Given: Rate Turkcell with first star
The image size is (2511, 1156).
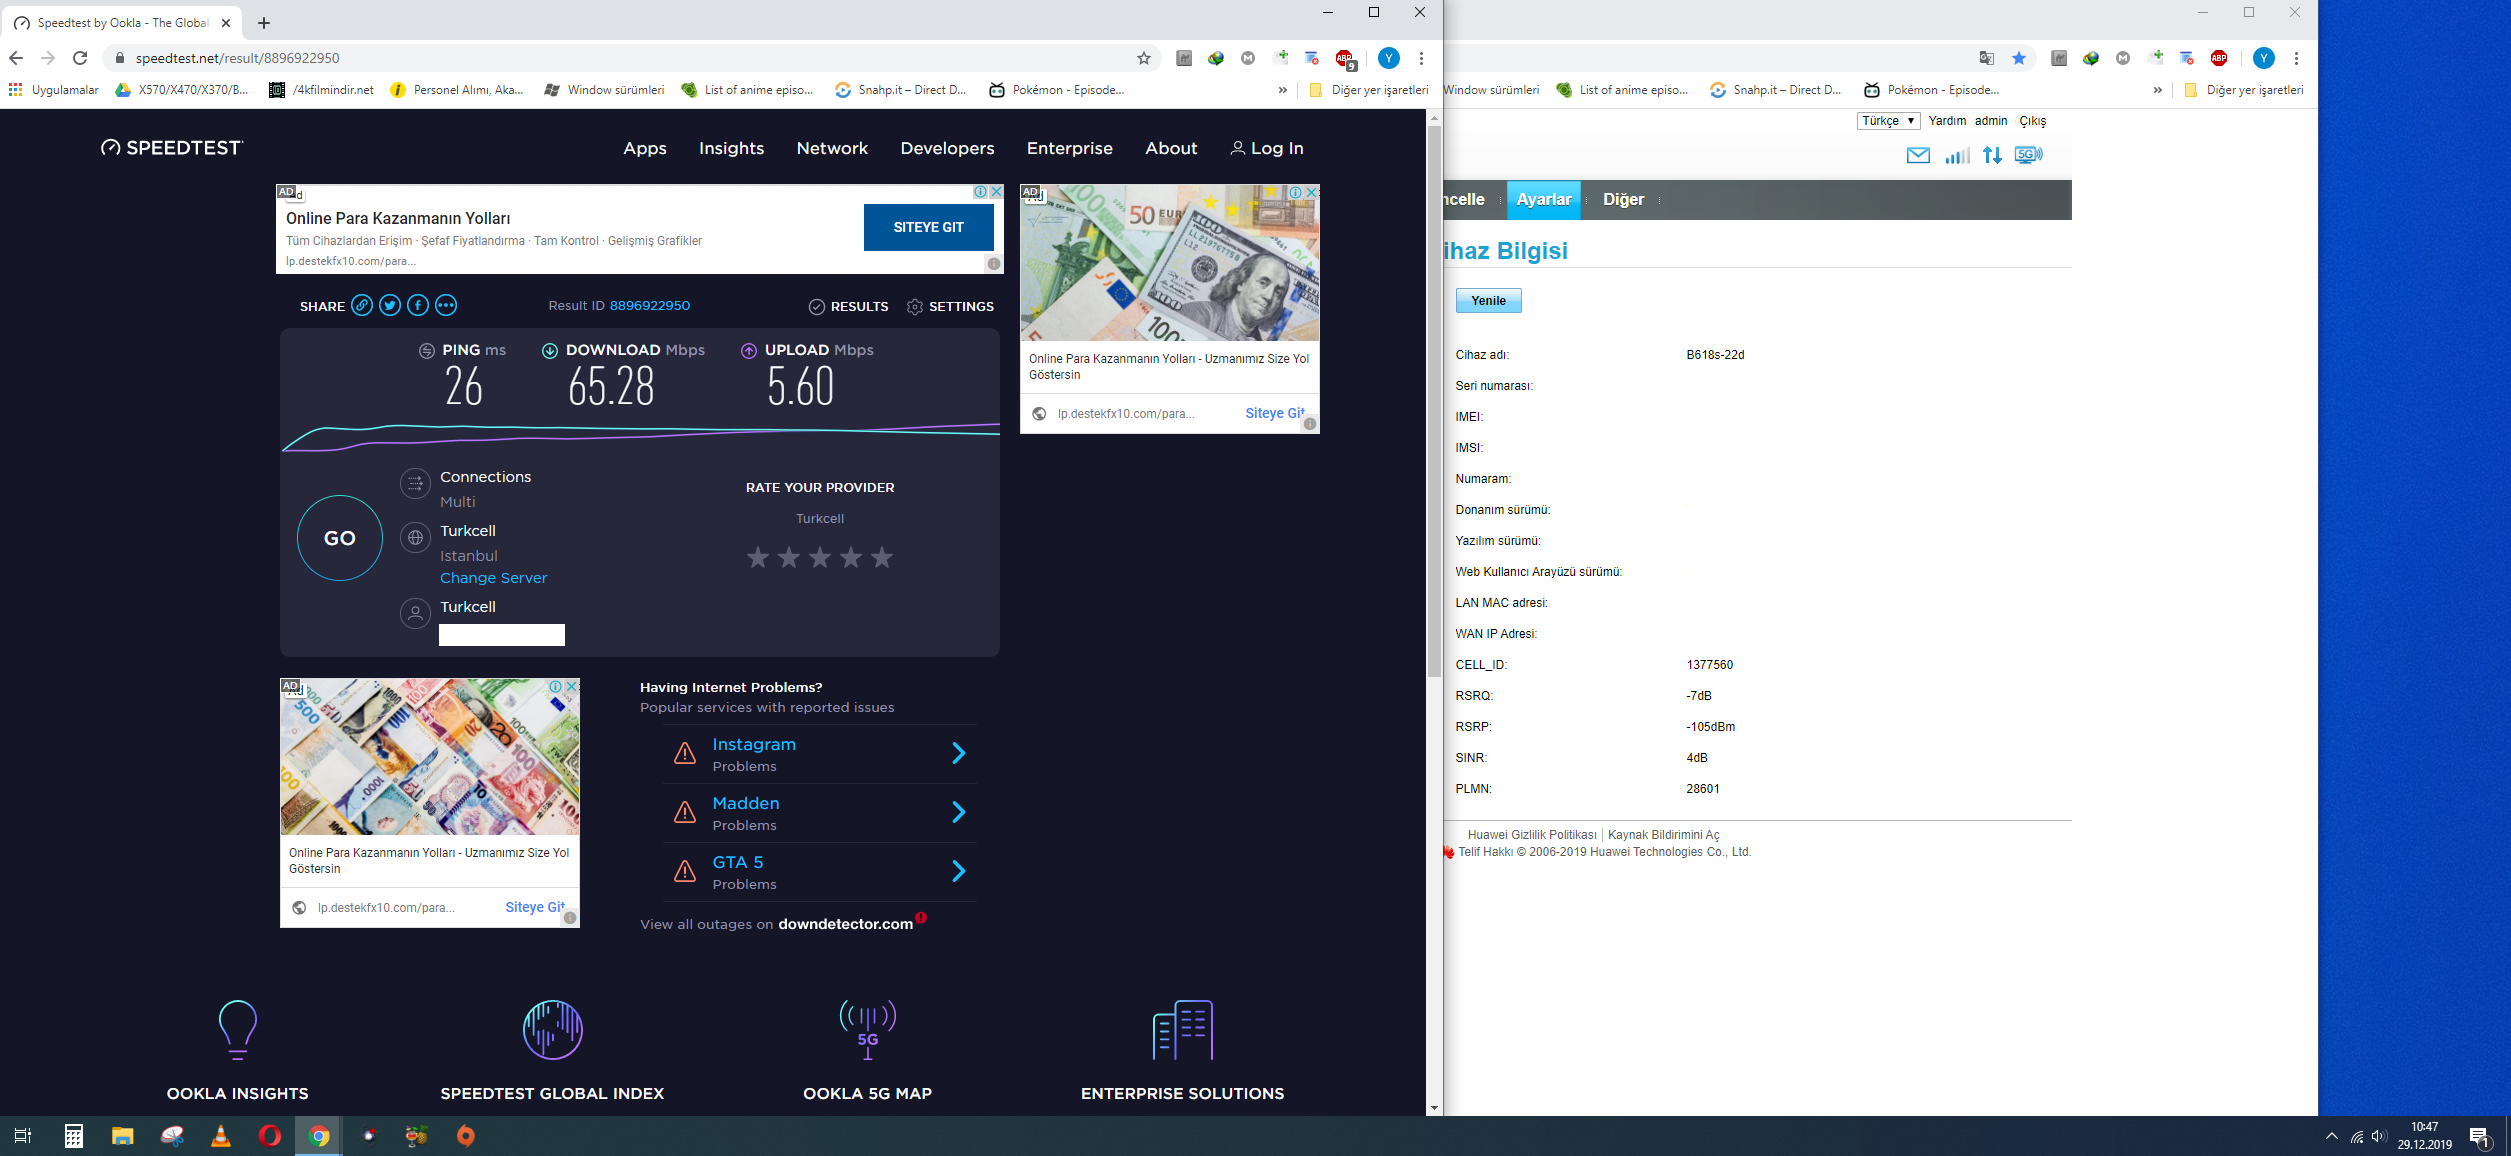Looking at the screenshot, I should [x=758, y=557].
